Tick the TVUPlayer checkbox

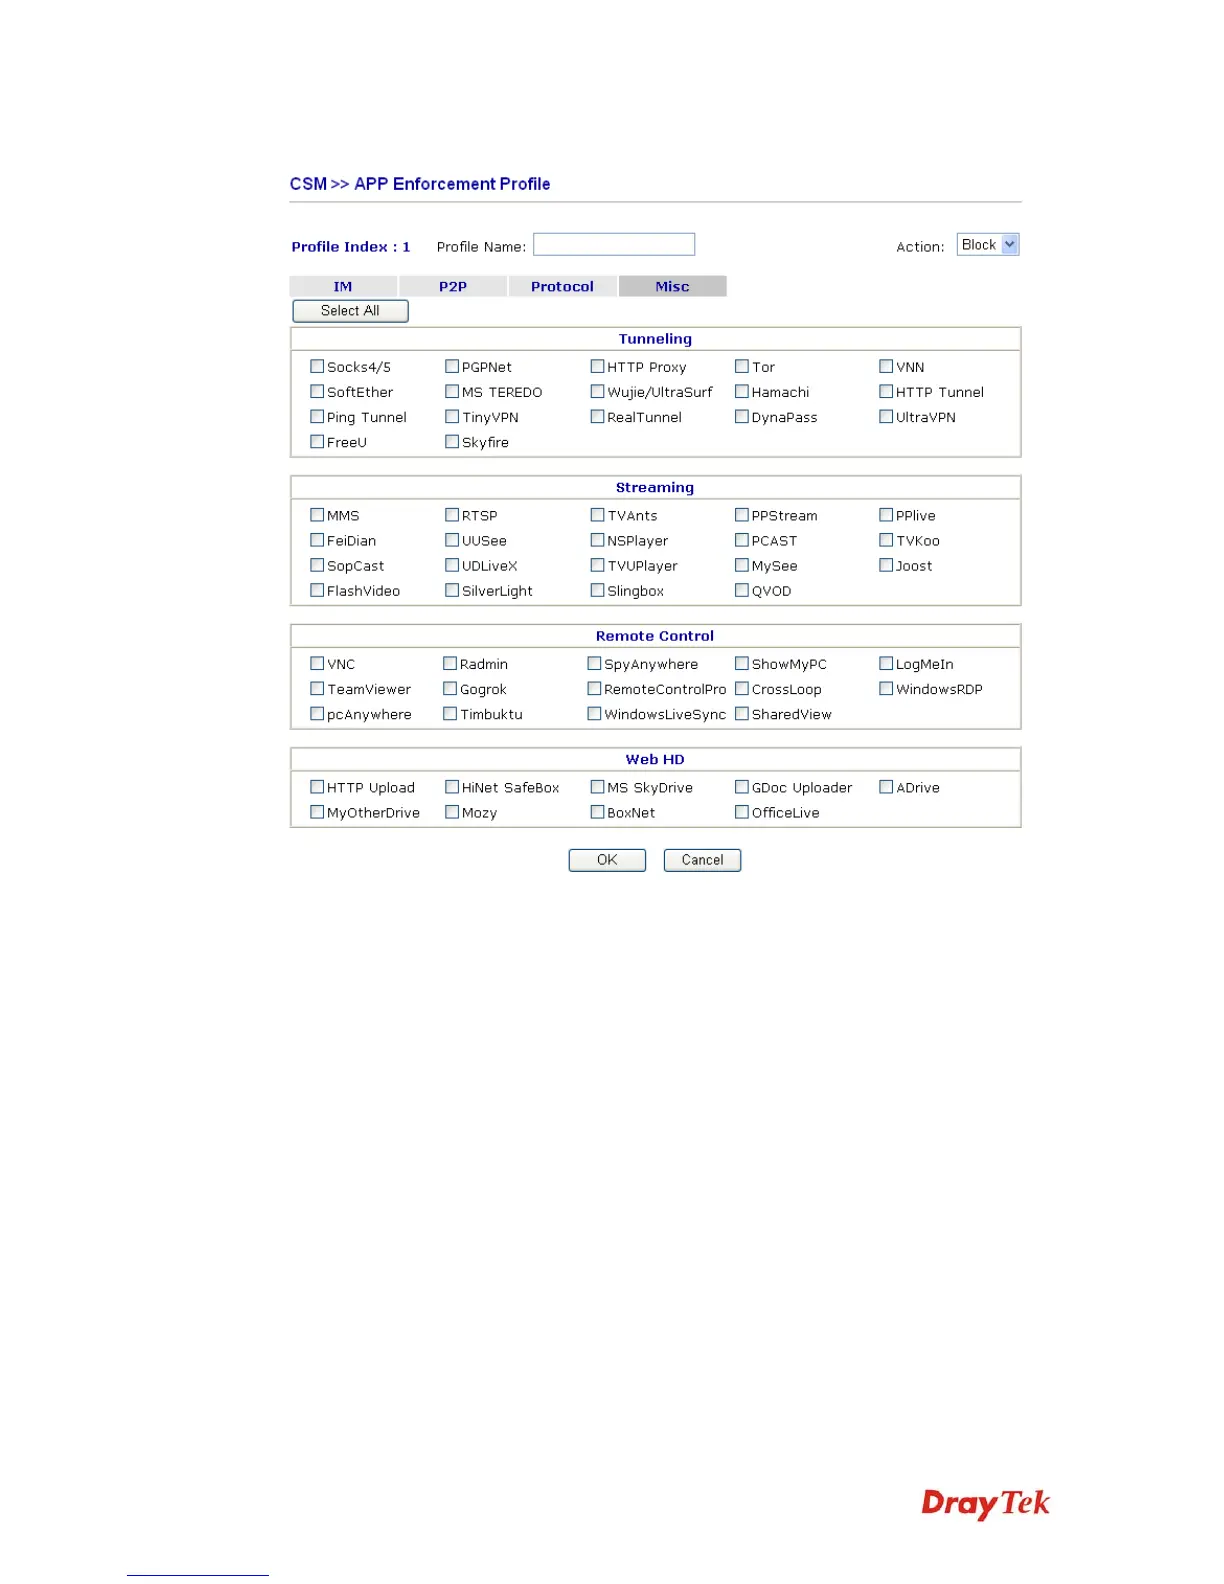pyautogui.click(x=597, y=565)
